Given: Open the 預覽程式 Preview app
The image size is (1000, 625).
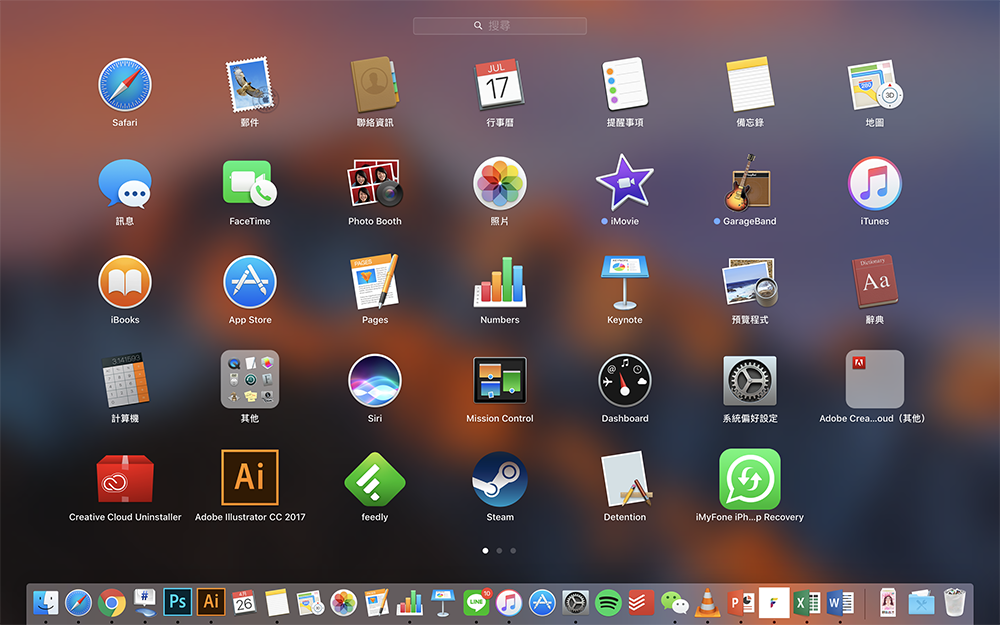Looking at the screenshot, I should 750,282.
